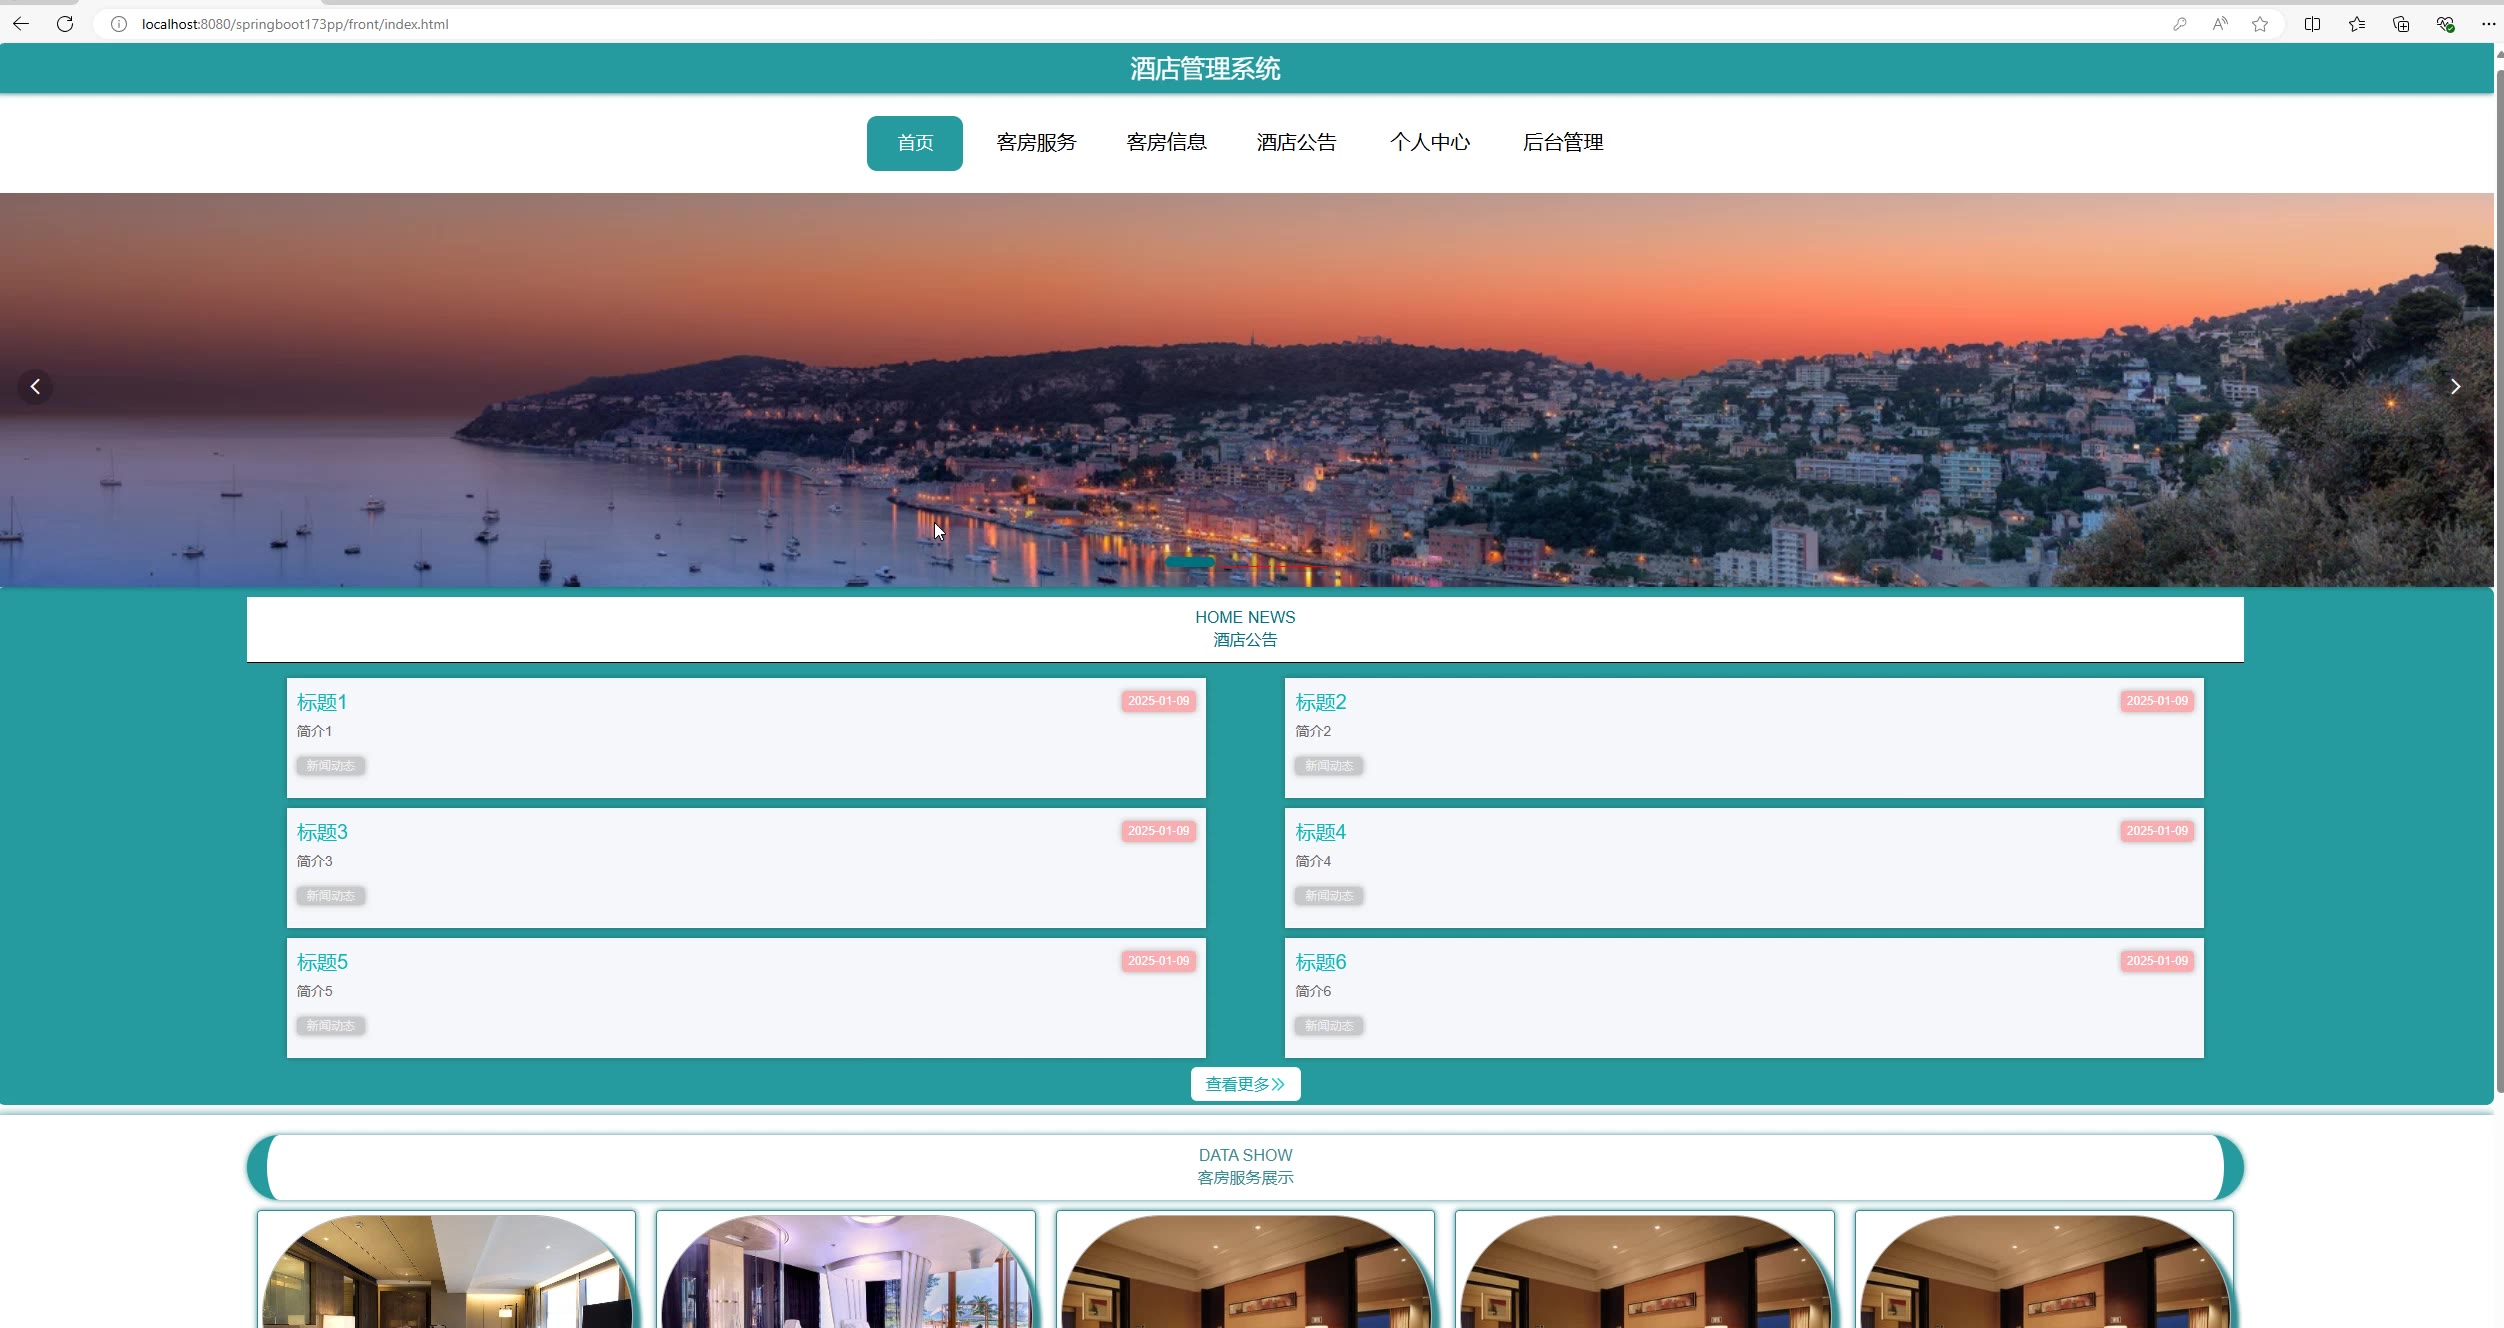Click the HOME NEWS section heading
This screenshot has width=2504, height=1328.
pos(1245,618)
